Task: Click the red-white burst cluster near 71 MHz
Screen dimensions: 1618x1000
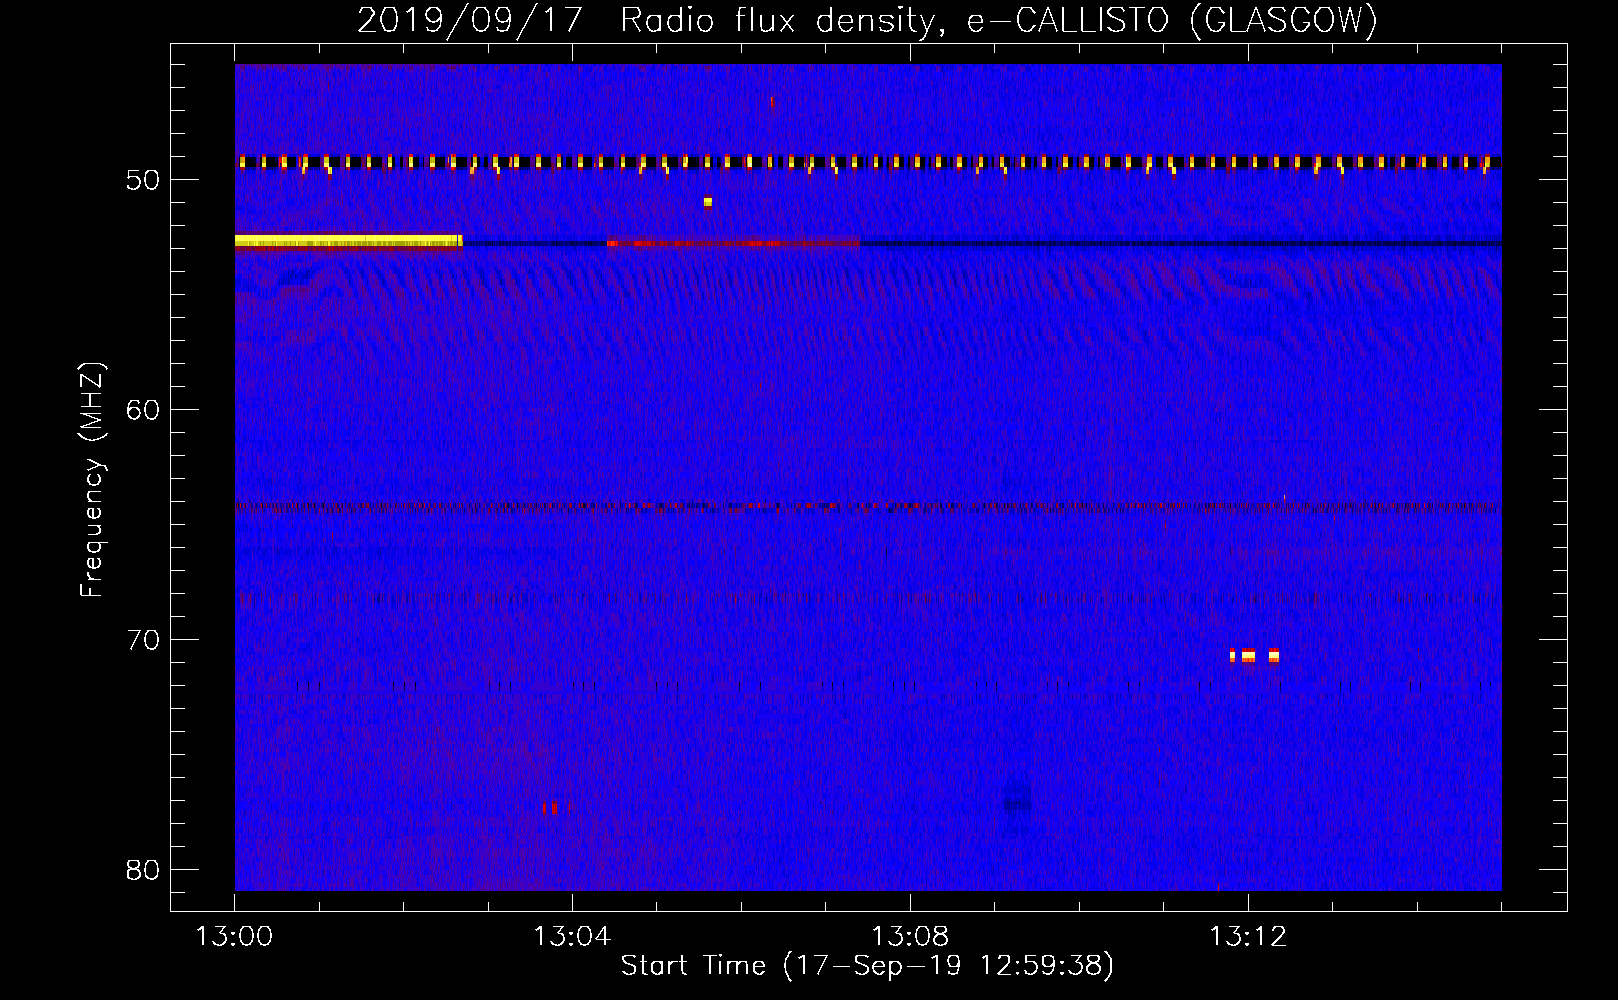Action: click(x=1254, y=656)
